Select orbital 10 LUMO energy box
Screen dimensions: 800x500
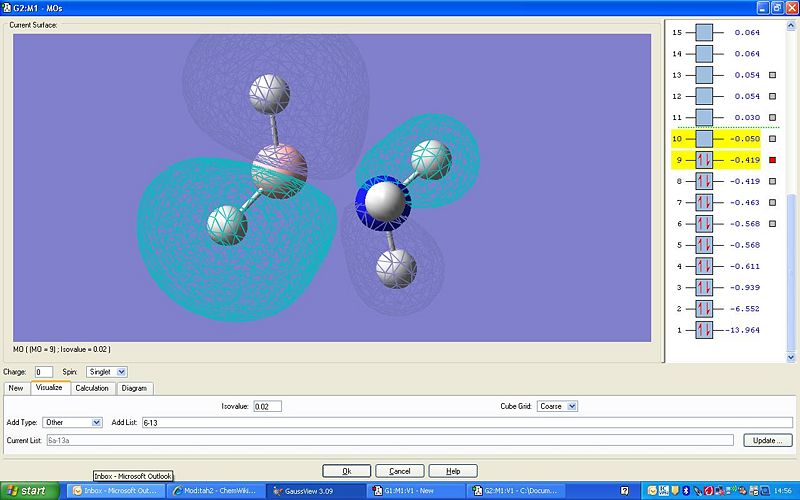pos(704,139)
